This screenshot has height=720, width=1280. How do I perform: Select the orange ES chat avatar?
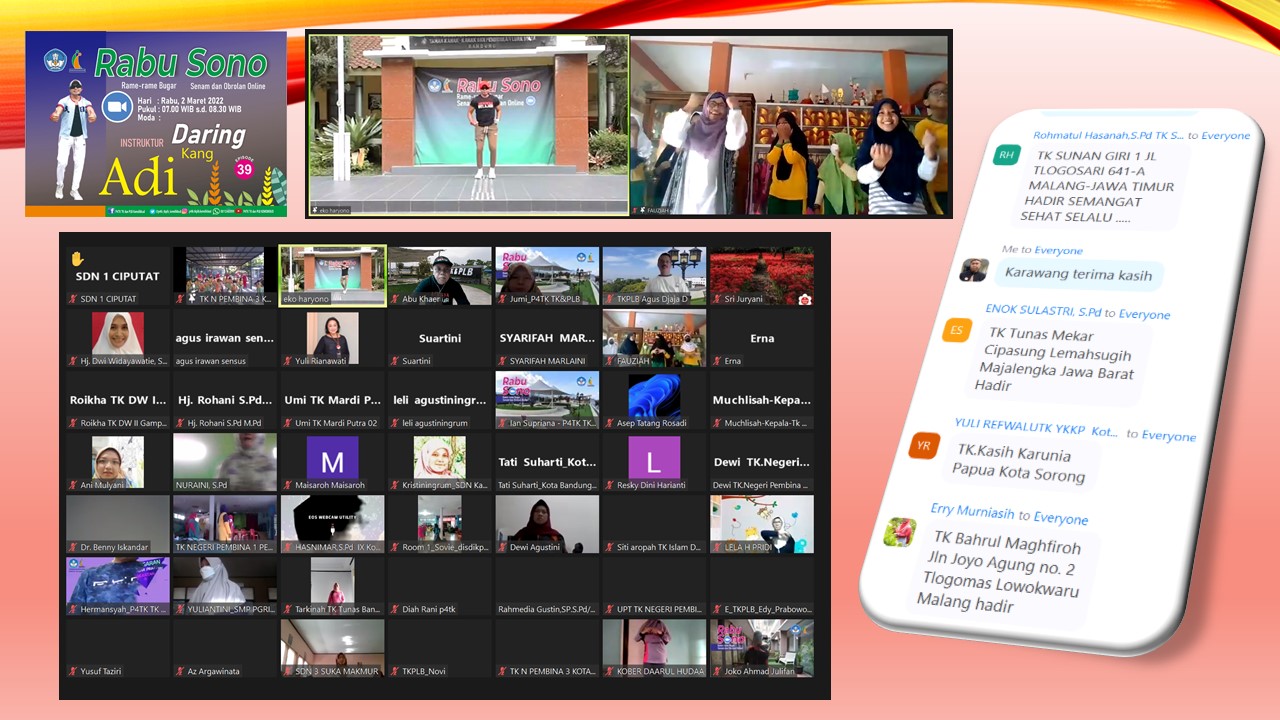click(x=956, y=330)
